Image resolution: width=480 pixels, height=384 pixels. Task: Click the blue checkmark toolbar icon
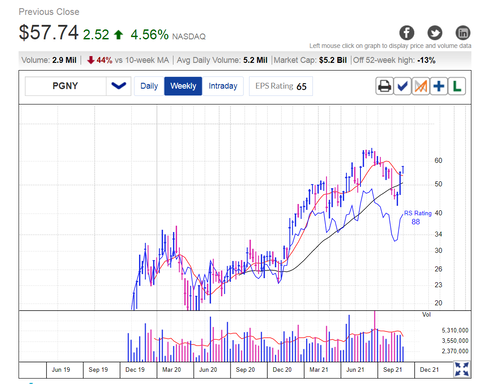point(402,86)
